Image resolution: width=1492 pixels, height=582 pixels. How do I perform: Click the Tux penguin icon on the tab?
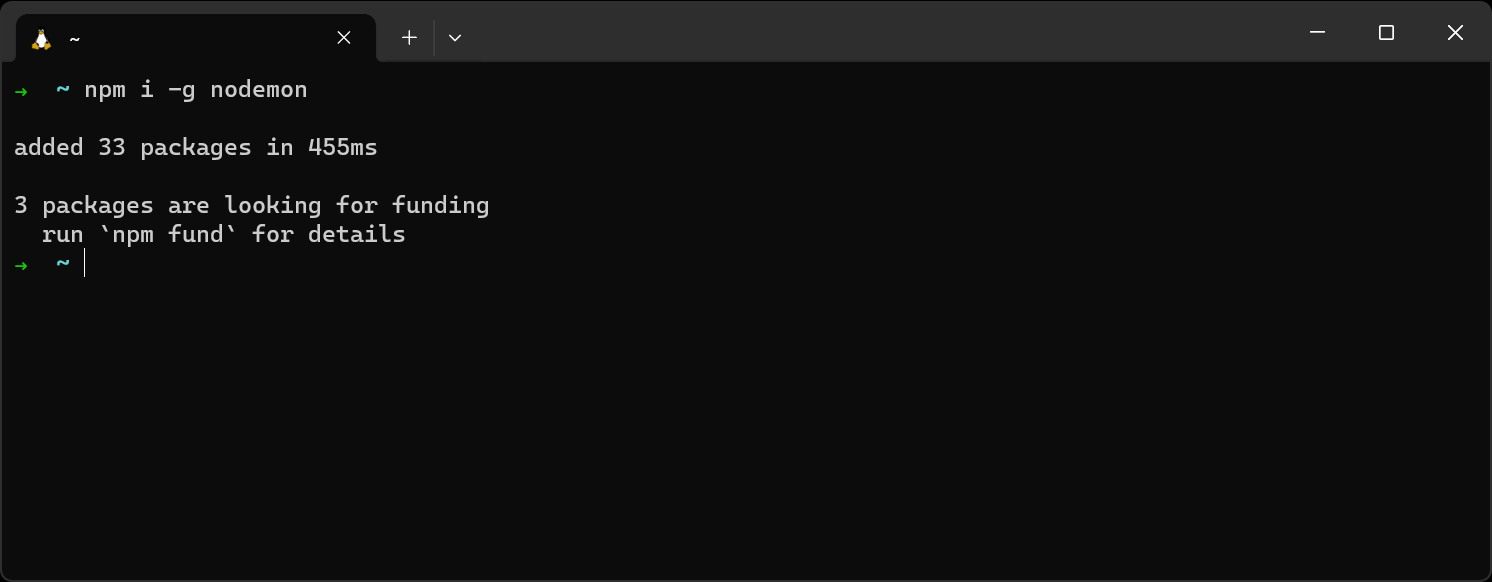40,37
